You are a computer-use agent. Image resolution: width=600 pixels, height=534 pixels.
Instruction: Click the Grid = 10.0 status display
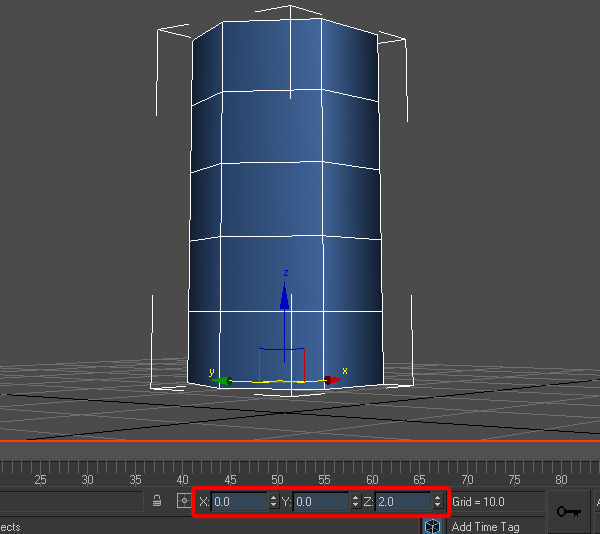(x=478, y=501)
